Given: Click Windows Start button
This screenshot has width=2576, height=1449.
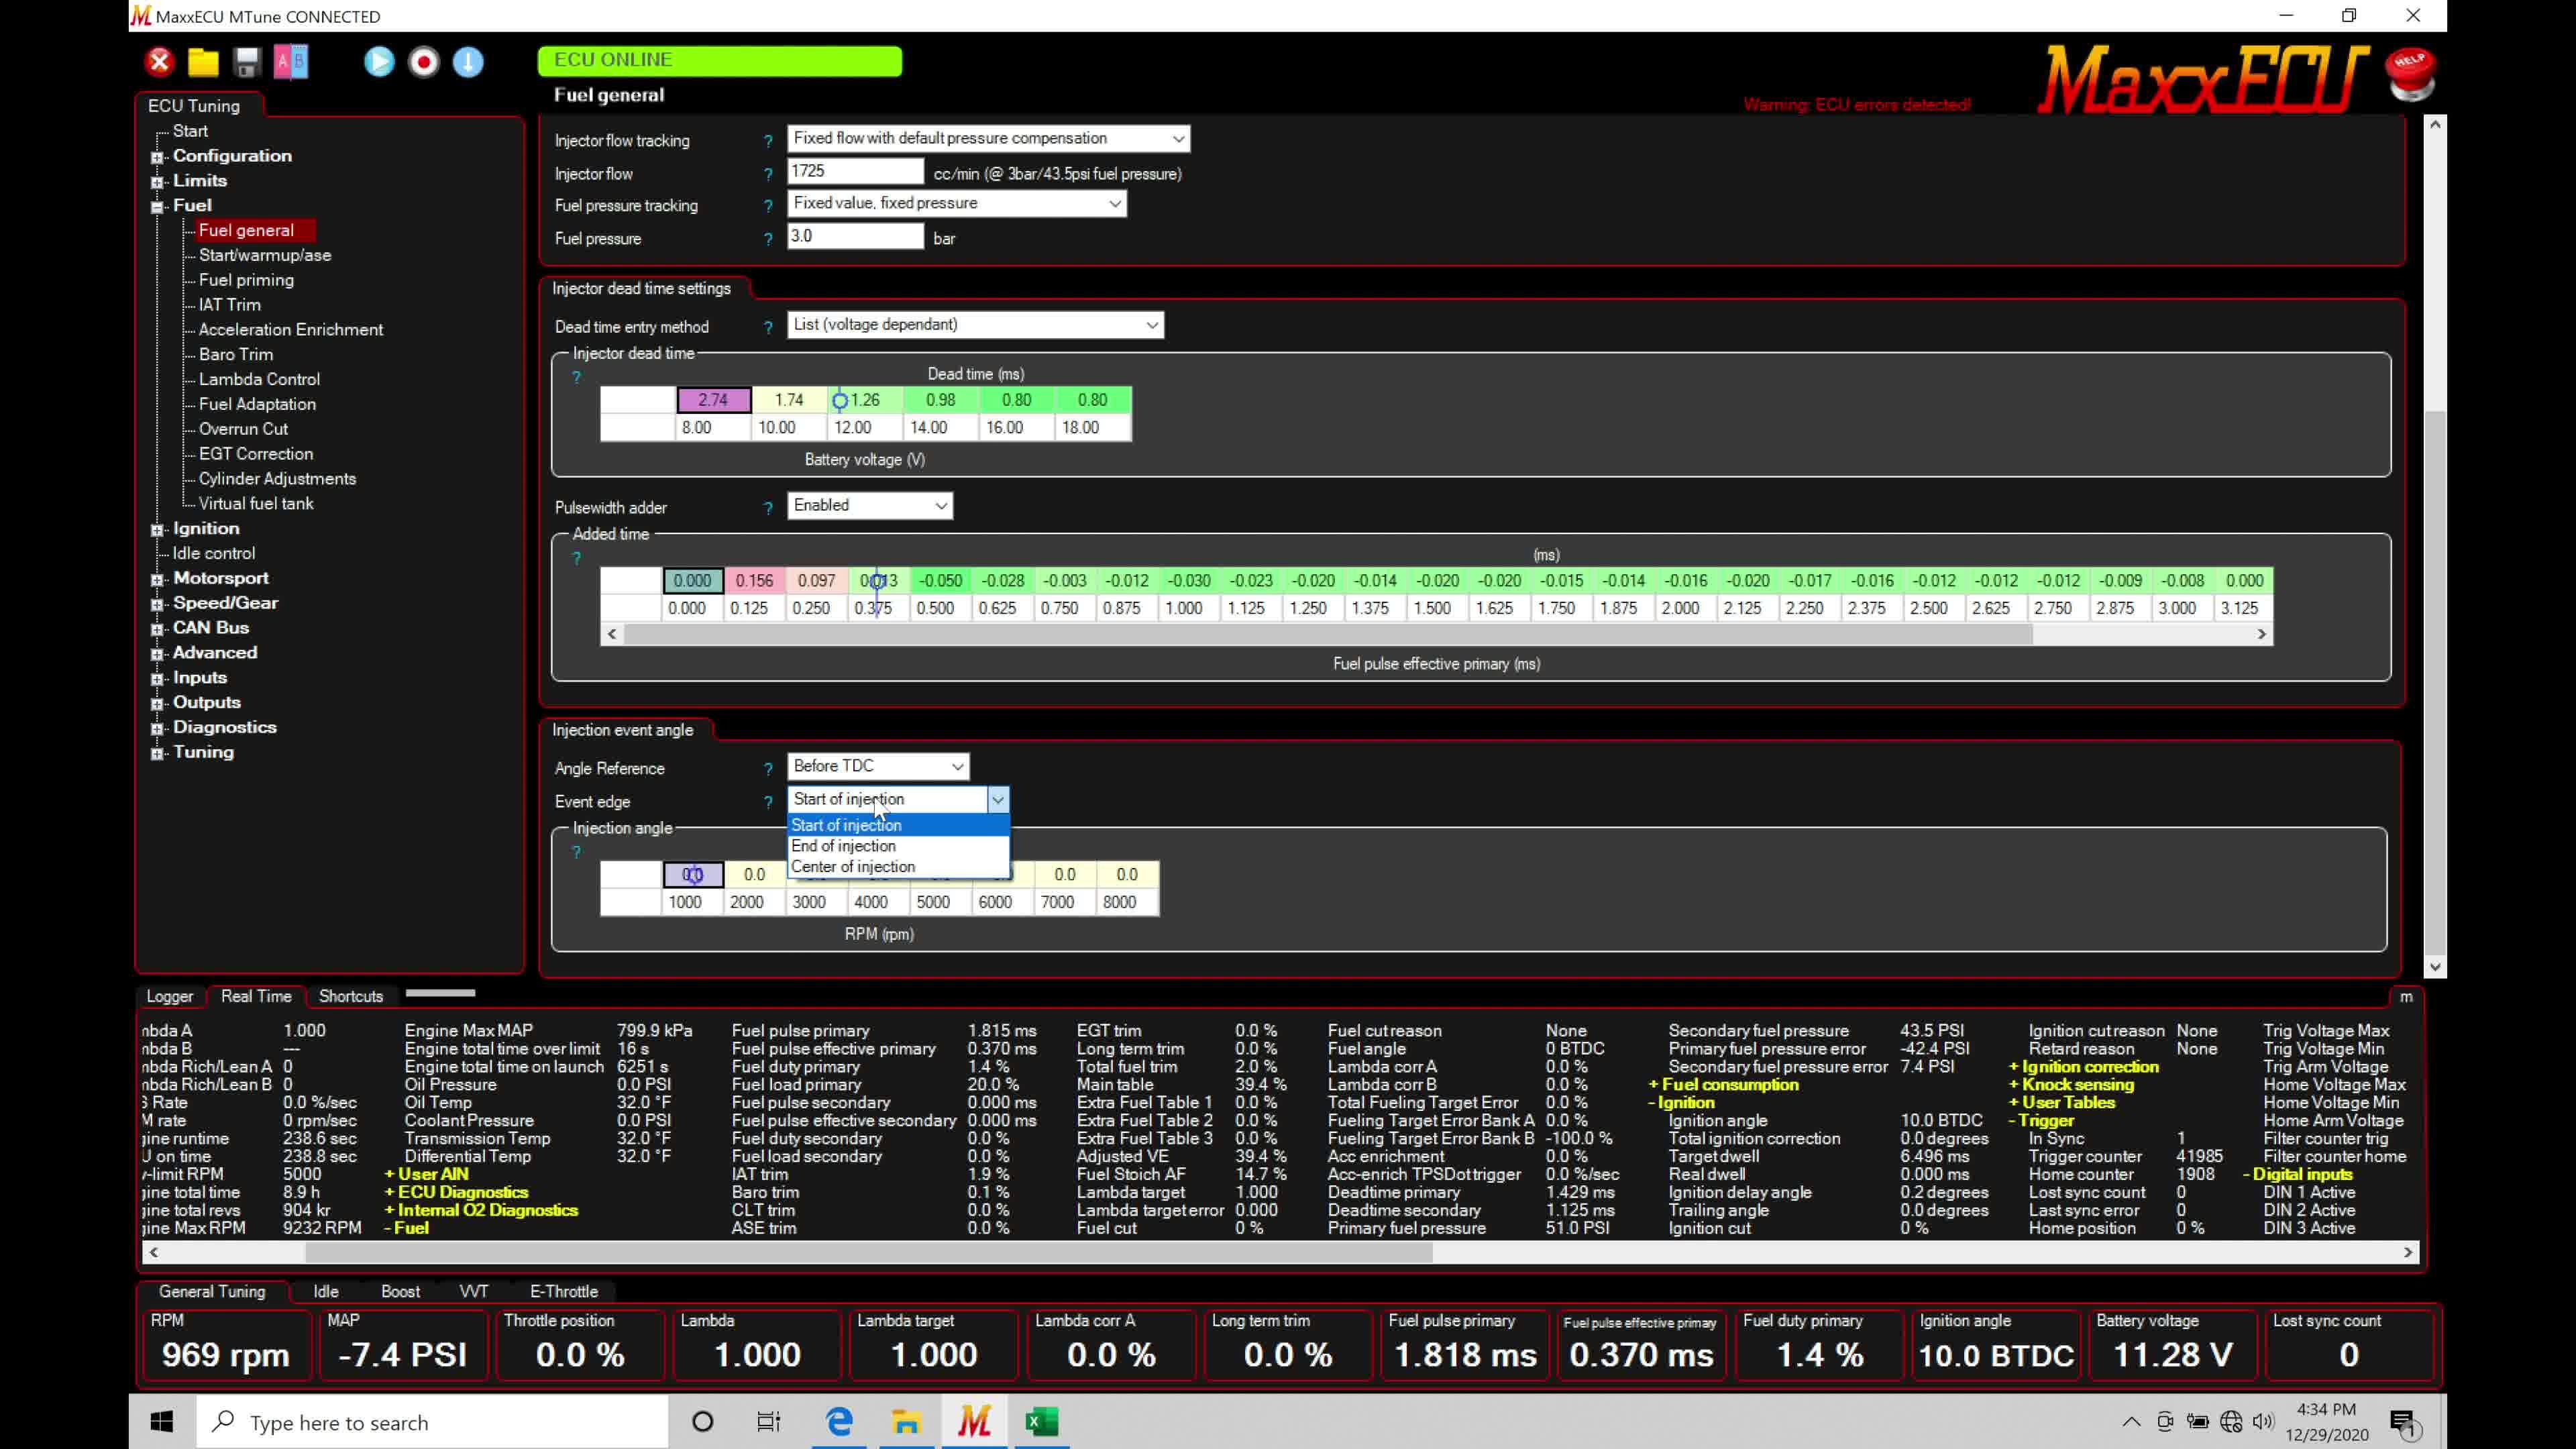Looking at the screenshot, I should (x=162, y=1421).
